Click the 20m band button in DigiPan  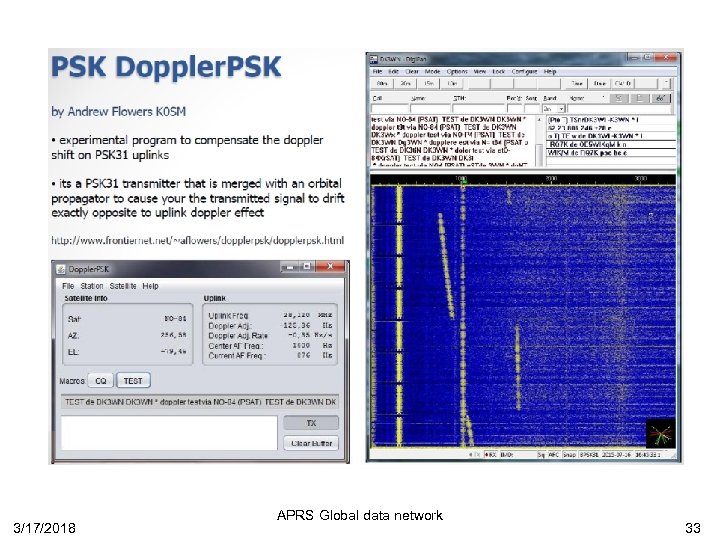[405, 84]
